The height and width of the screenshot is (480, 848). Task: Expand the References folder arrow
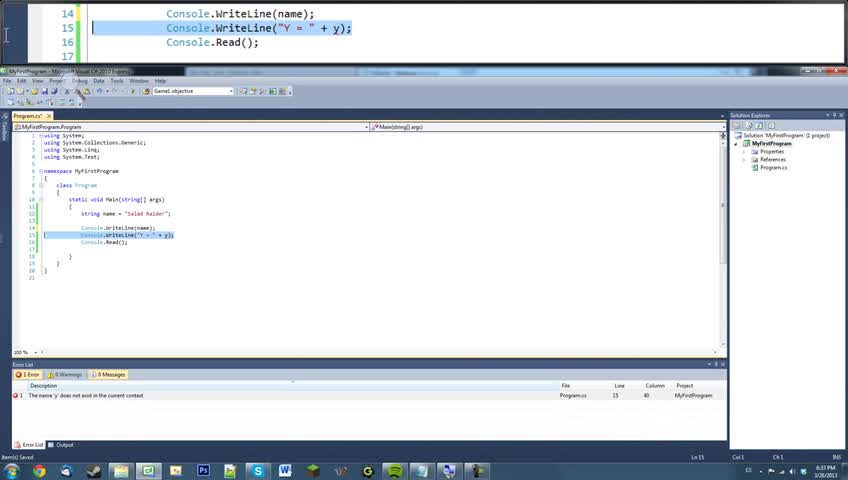[744, 160]
